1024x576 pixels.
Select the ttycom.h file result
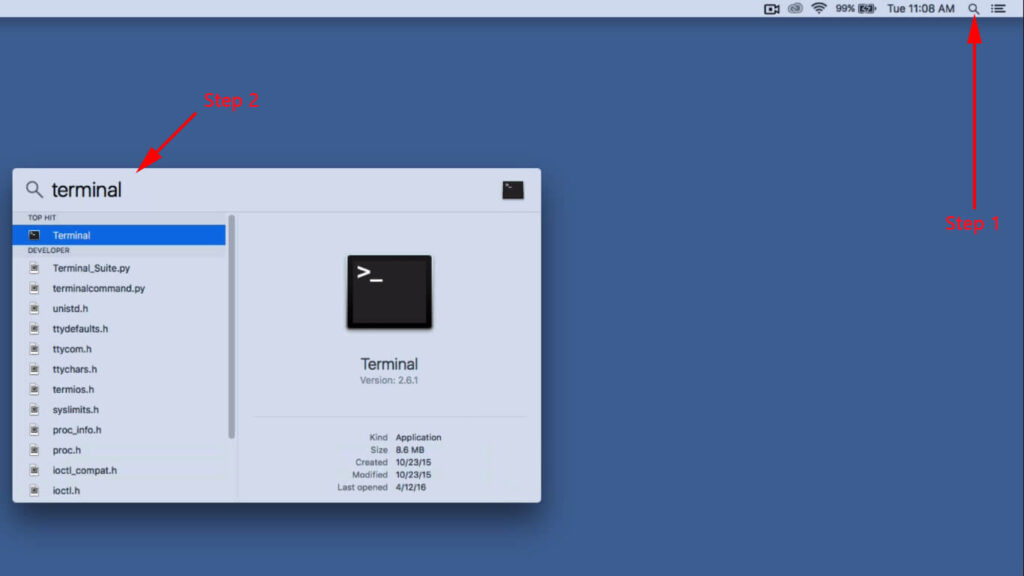[119, 349]
